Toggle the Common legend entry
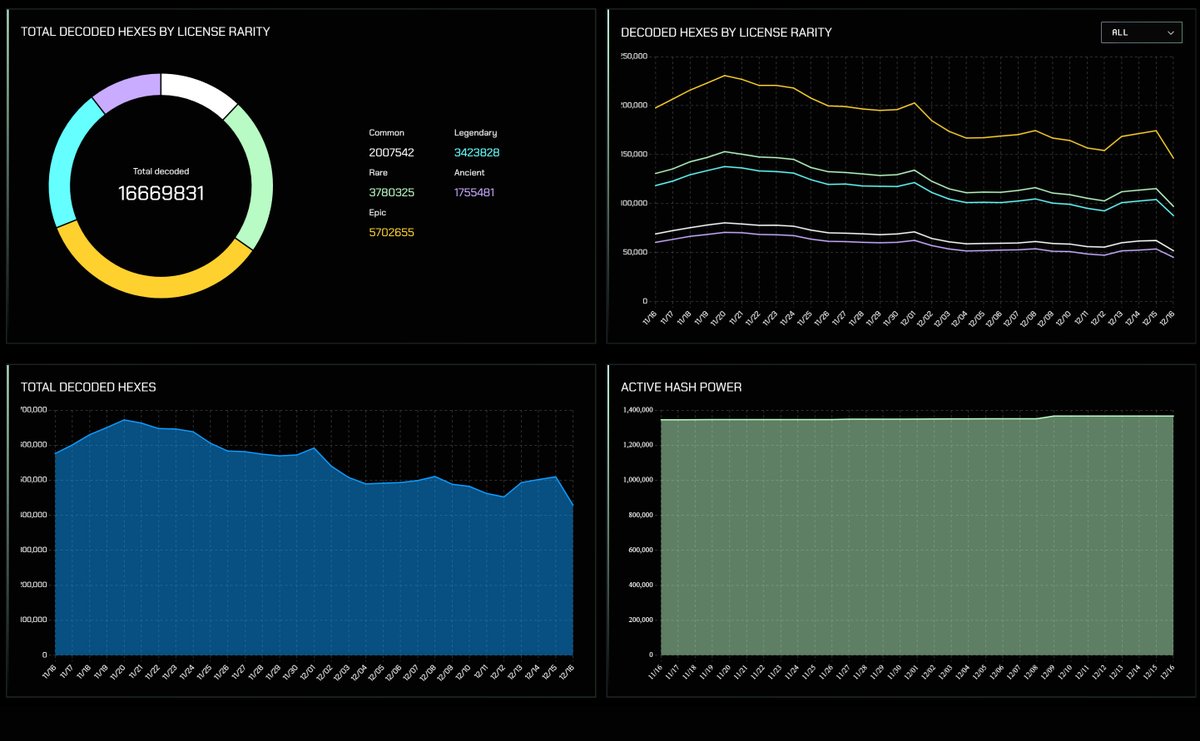 tap(385, 132)
